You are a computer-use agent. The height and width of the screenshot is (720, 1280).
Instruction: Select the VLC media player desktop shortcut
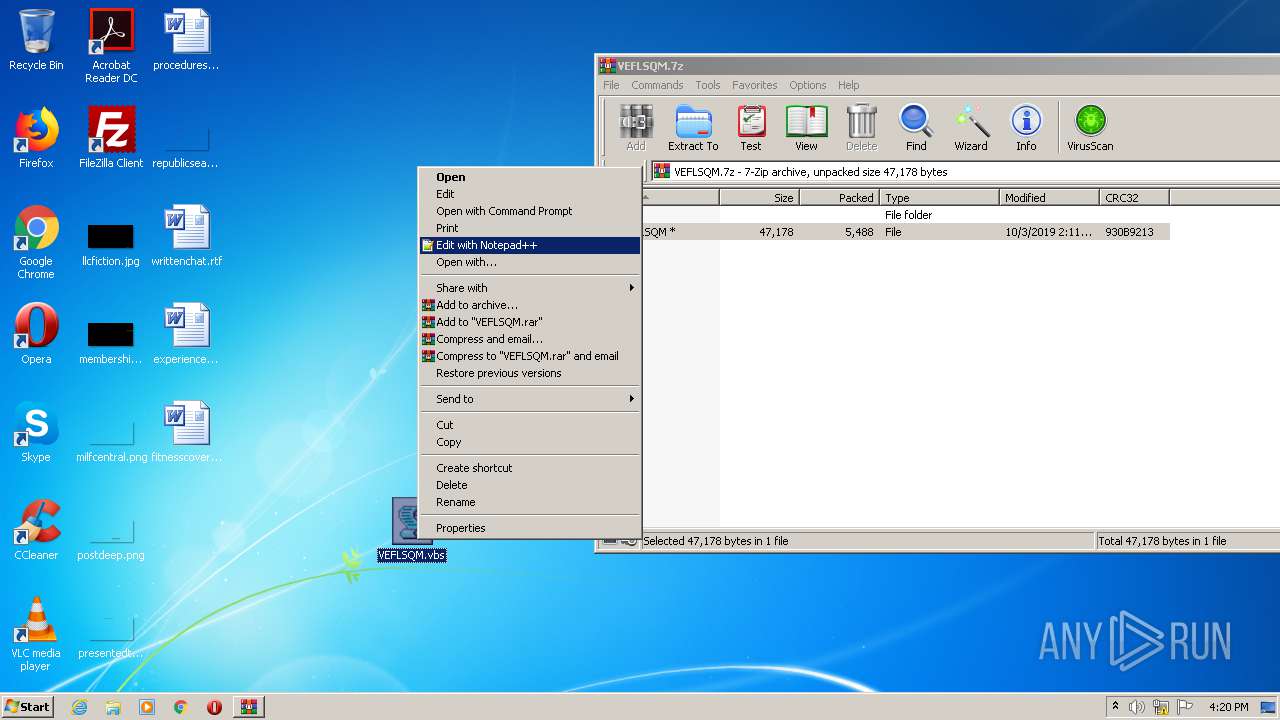click(36, 634)
